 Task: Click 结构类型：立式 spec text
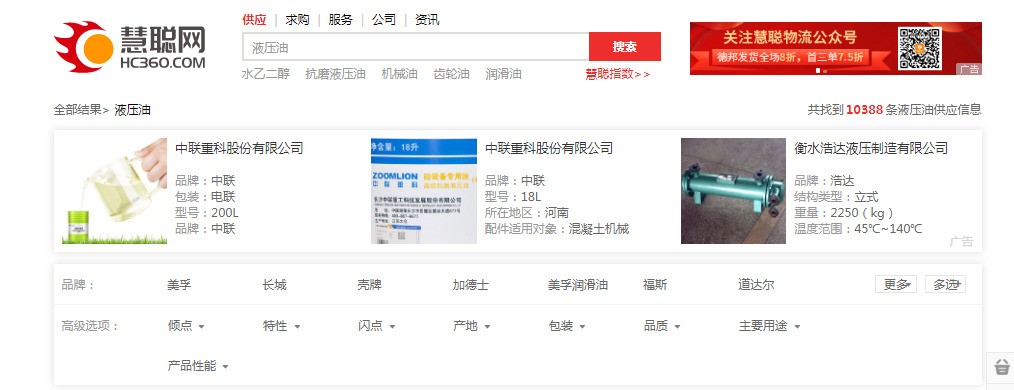coord(836,197)
